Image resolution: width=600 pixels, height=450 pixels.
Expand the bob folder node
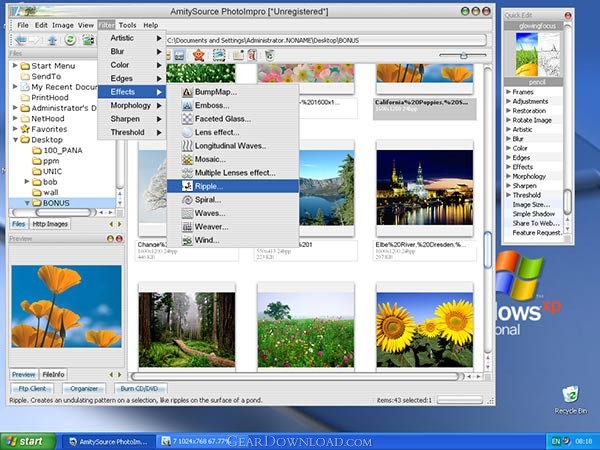27,181
